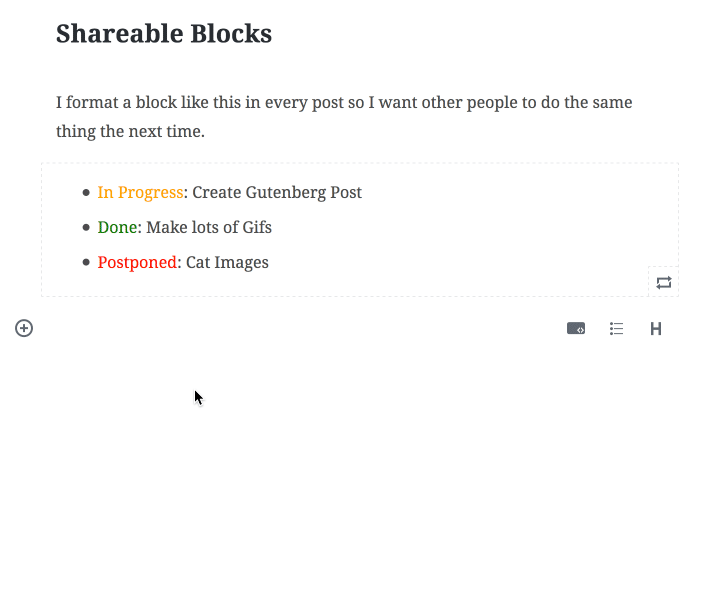
Task: Click the red Postponed label
Action: tap(137, 262)
